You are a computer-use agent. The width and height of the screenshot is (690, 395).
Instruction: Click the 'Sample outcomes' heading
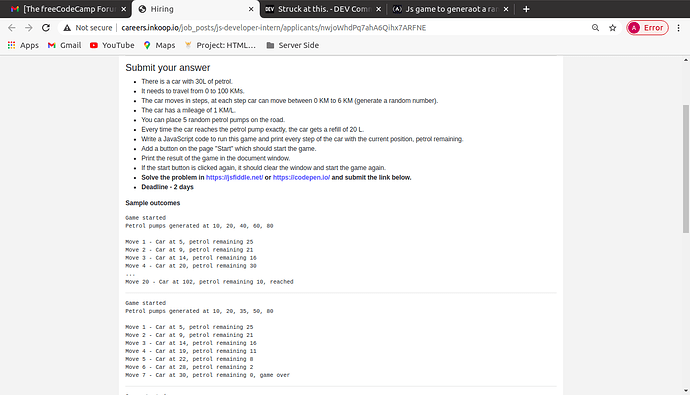(x=153, y=203)
